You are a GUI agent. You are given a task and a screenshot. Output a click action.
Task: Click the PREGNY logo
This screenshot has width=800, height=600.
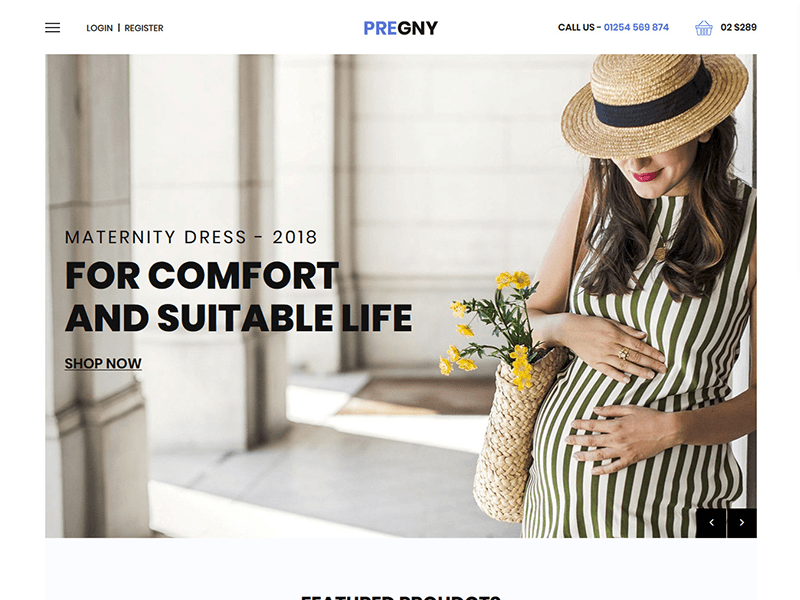[401, 28]
